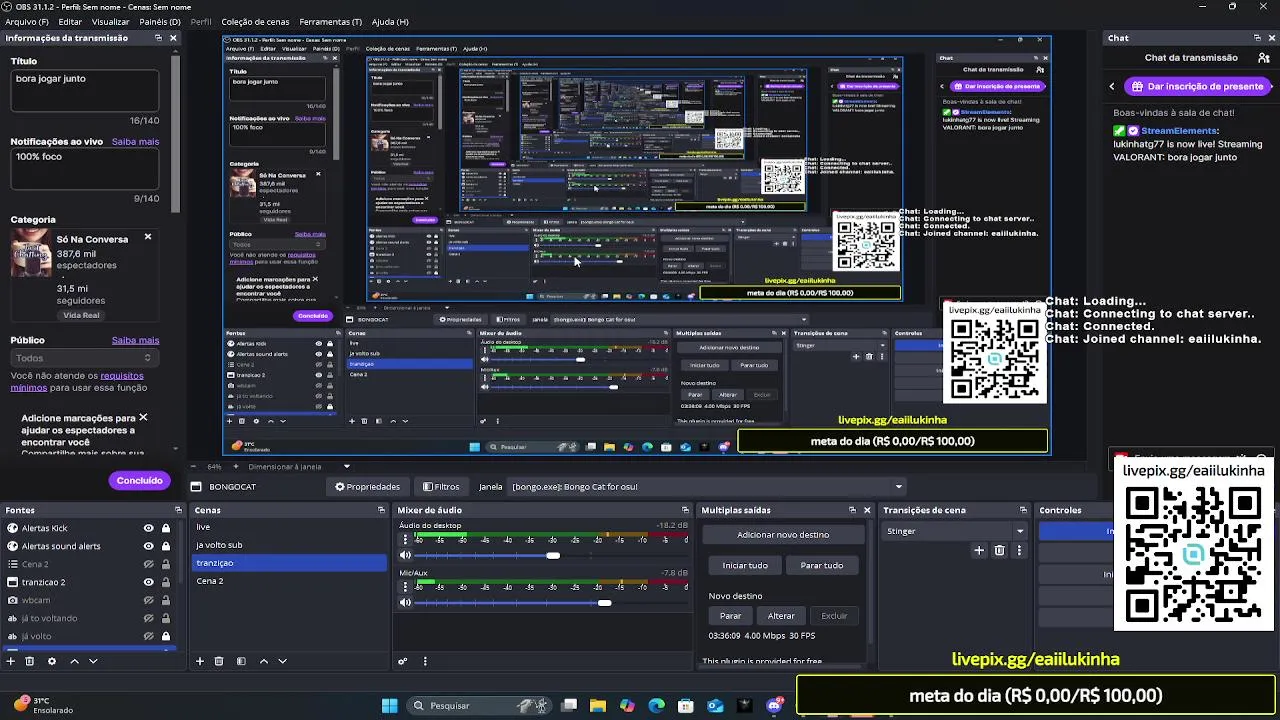Unlock the Alertas Kick source

tap(166, 528)
